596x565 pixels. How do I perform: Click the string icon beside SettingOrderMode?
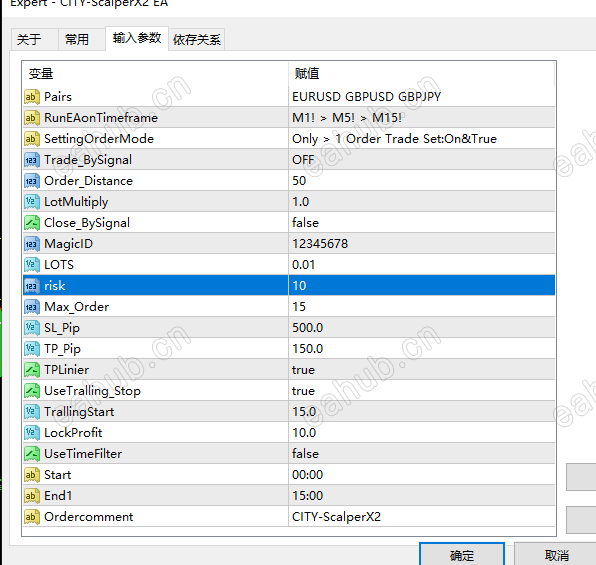coord(32,139)
